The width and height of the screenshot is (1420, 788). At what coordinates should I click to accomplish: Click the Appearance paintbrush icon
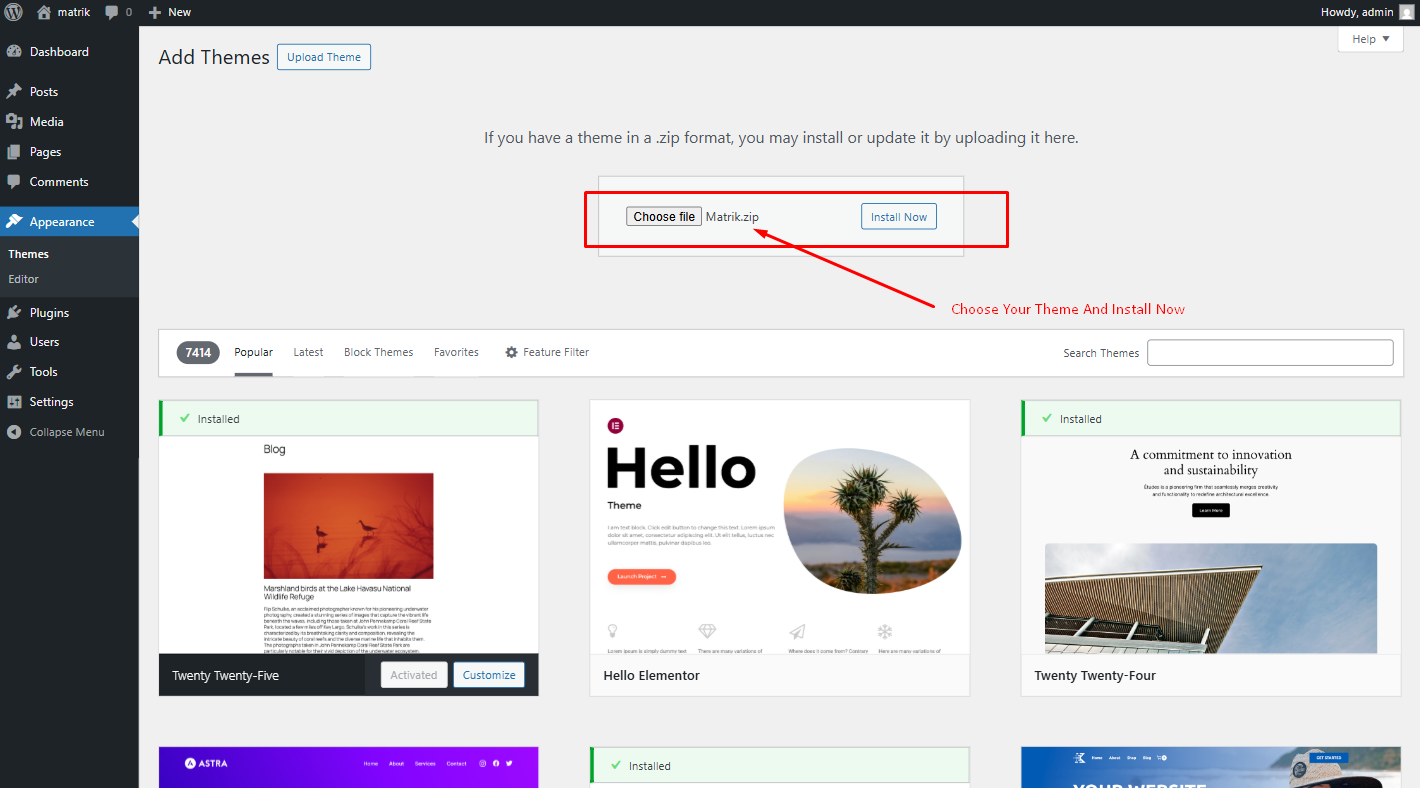pos(14,222)
